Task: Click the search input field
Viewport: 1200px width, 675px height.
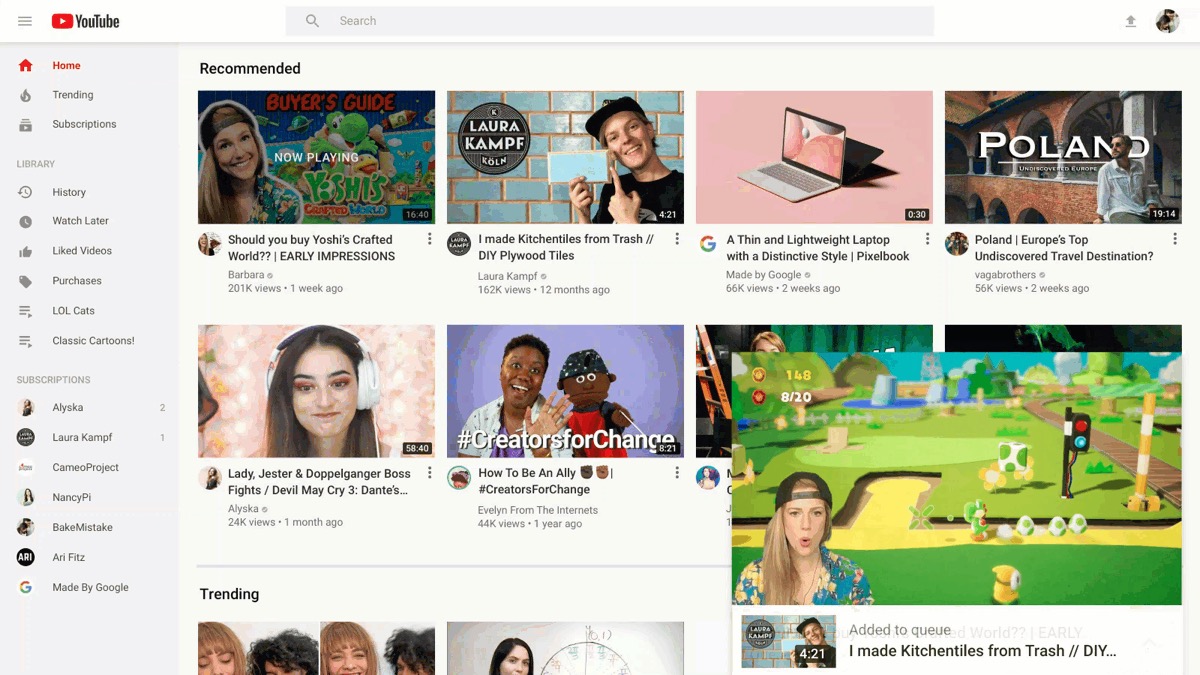Action: point(610,21)
